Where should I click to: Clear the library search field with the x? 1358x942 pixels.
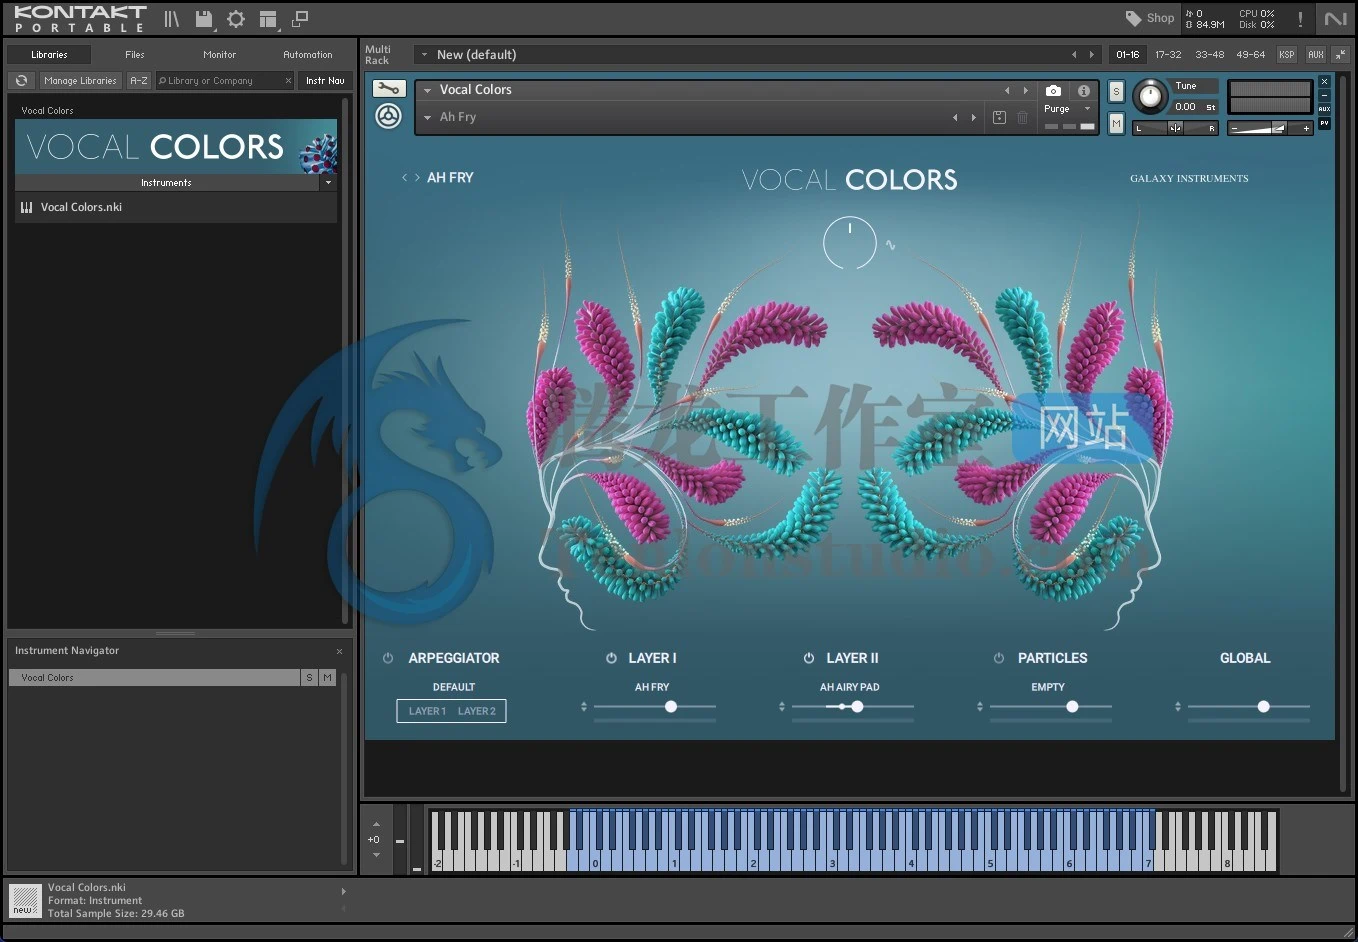(x=288, y=81)
